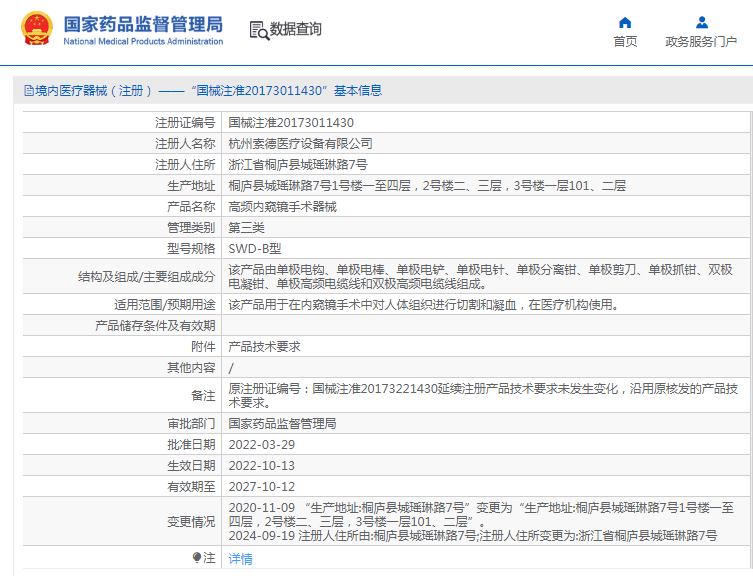The image size is (753, 576).
Task: Click the national emblem logo
Action: (37, 28)
